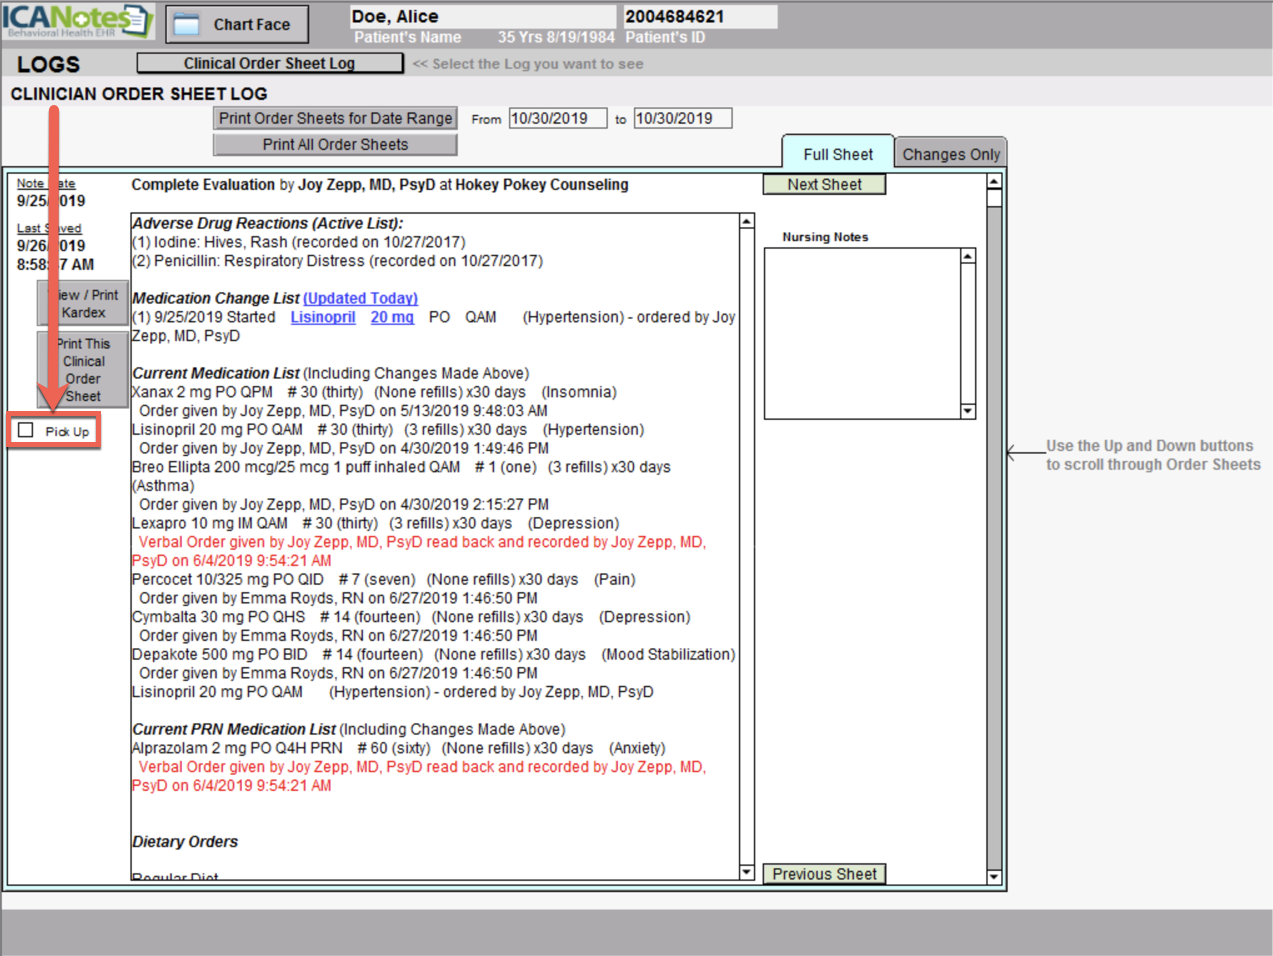Go to the Next Sheet
Viewport: 1273px width, 956px height.
823,184
